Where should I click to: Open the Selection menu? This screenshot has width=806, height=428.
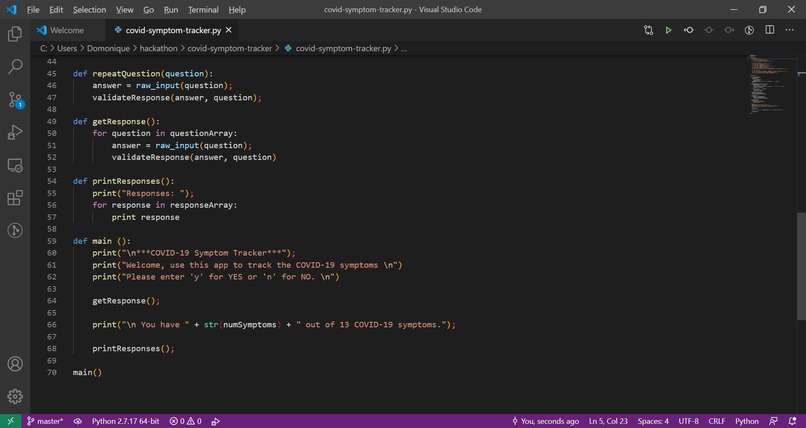89,10
